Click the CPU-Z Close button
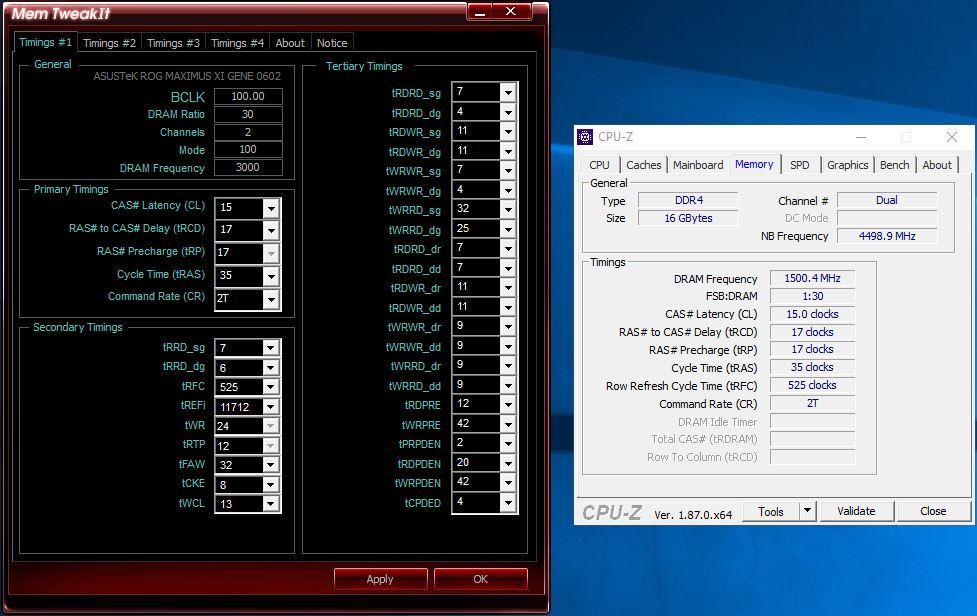 (933, 511)
